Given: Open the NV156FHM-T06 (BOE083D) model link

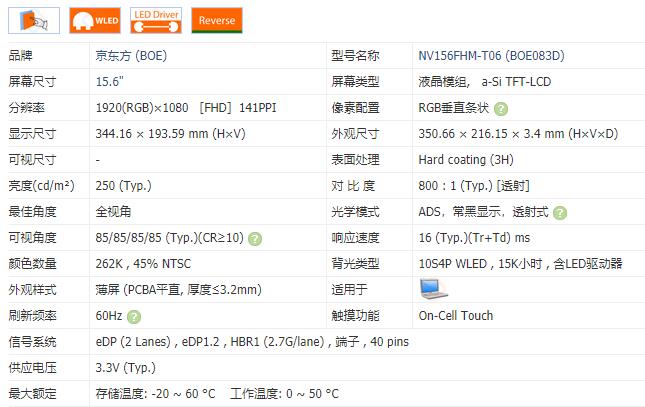Looking at the screenshot, I should pyautogui.click(x=491, y=56).
